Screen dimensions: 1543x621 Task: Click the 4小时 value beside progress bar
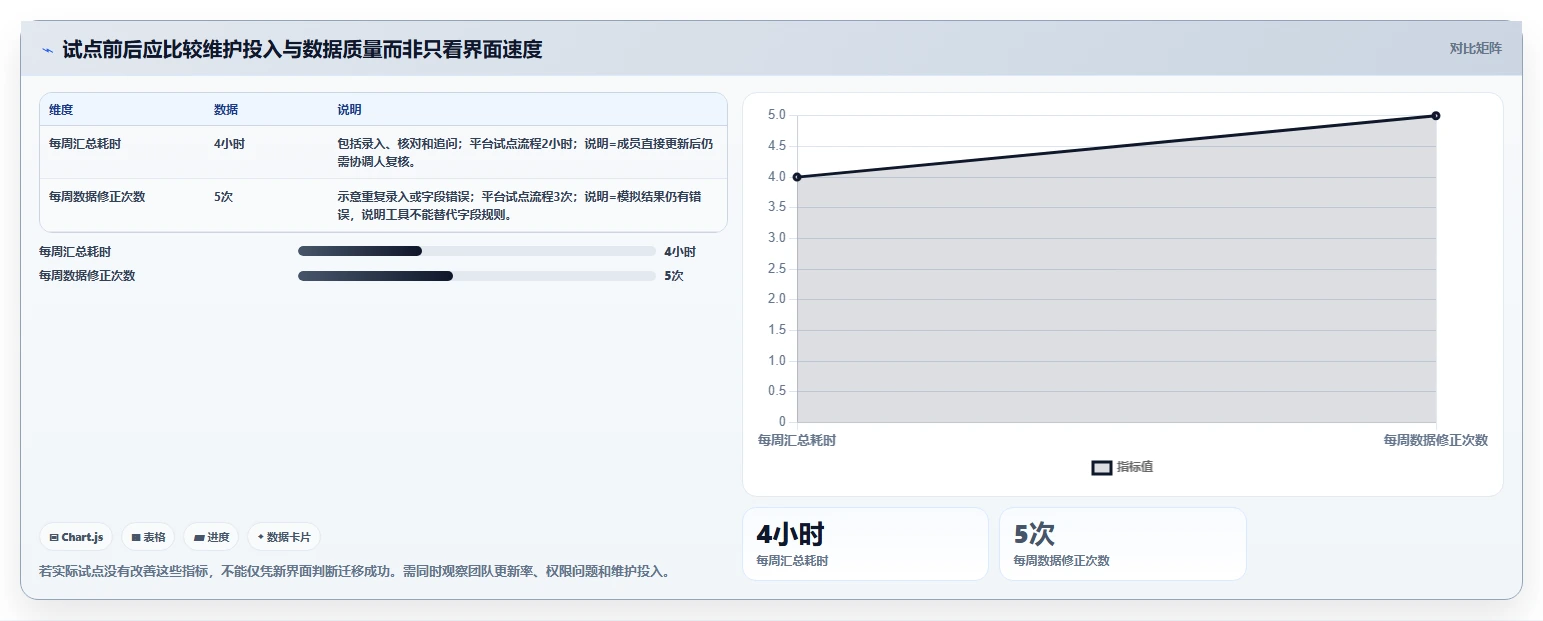680,252
